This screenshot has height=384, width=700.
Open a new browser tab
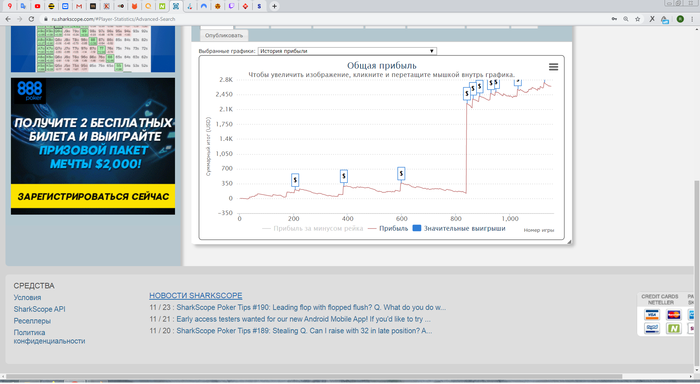tap(274, 6)
